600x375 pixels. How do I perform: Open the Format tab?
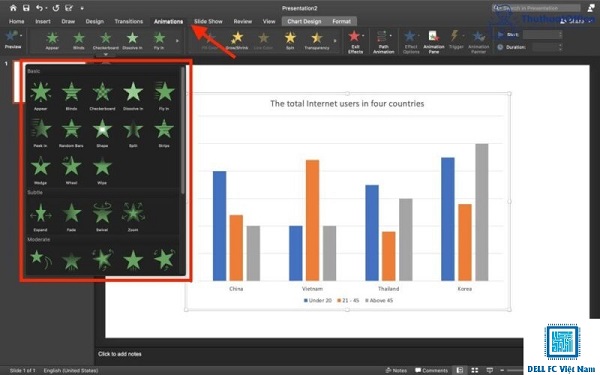(341, 21)
